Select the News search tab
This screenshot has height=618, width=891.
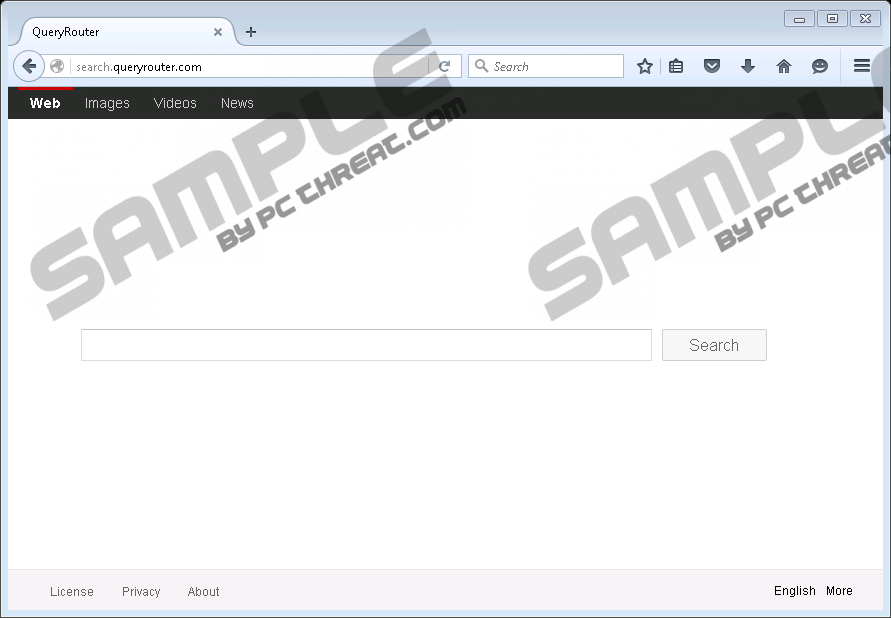point(237,103)
